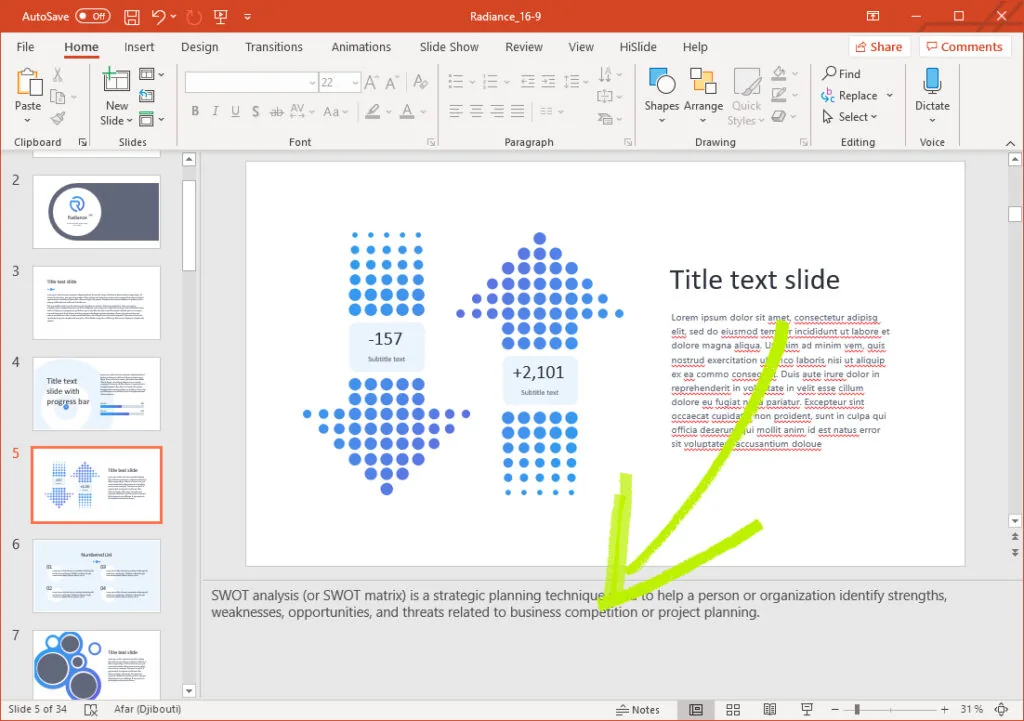Click Slide 5 of 34 indicator

pos(37,709)
